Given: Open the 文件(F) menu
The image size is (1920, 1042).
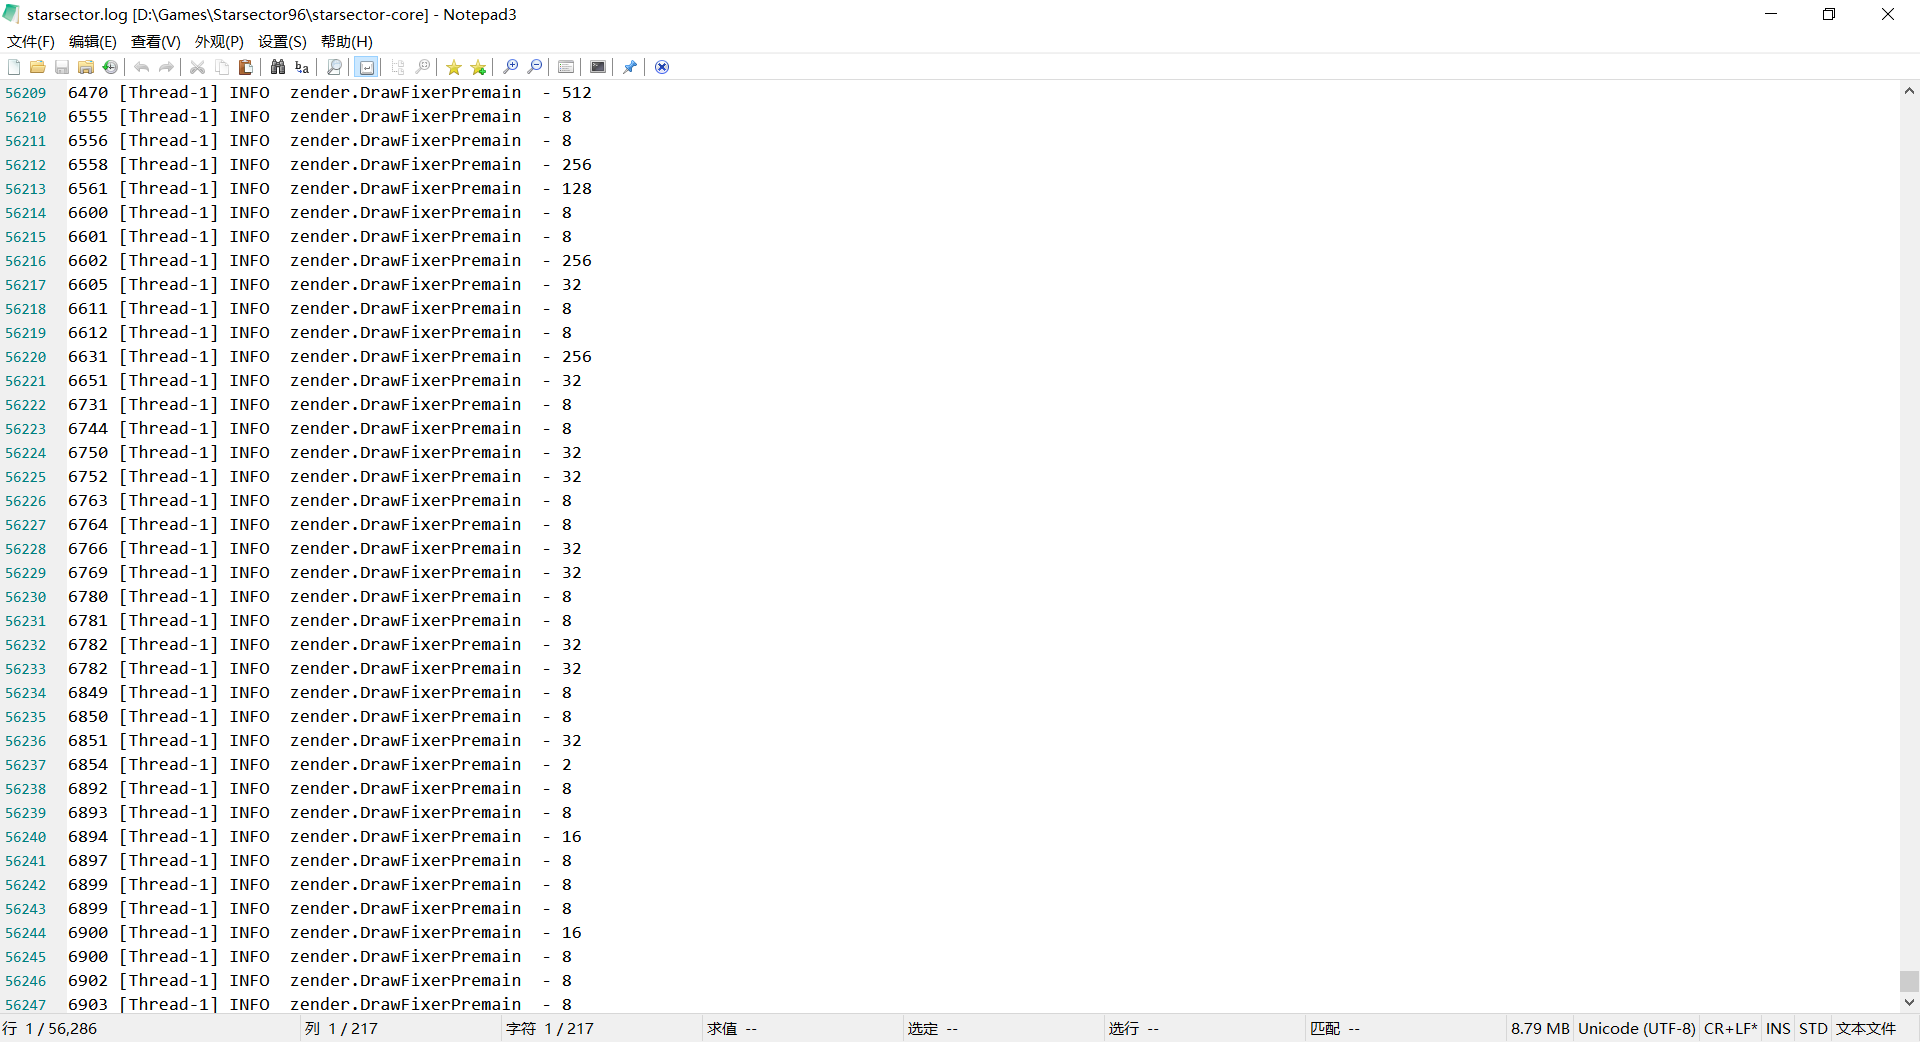Looking at the screenshot, I should (x=31, y=41).
